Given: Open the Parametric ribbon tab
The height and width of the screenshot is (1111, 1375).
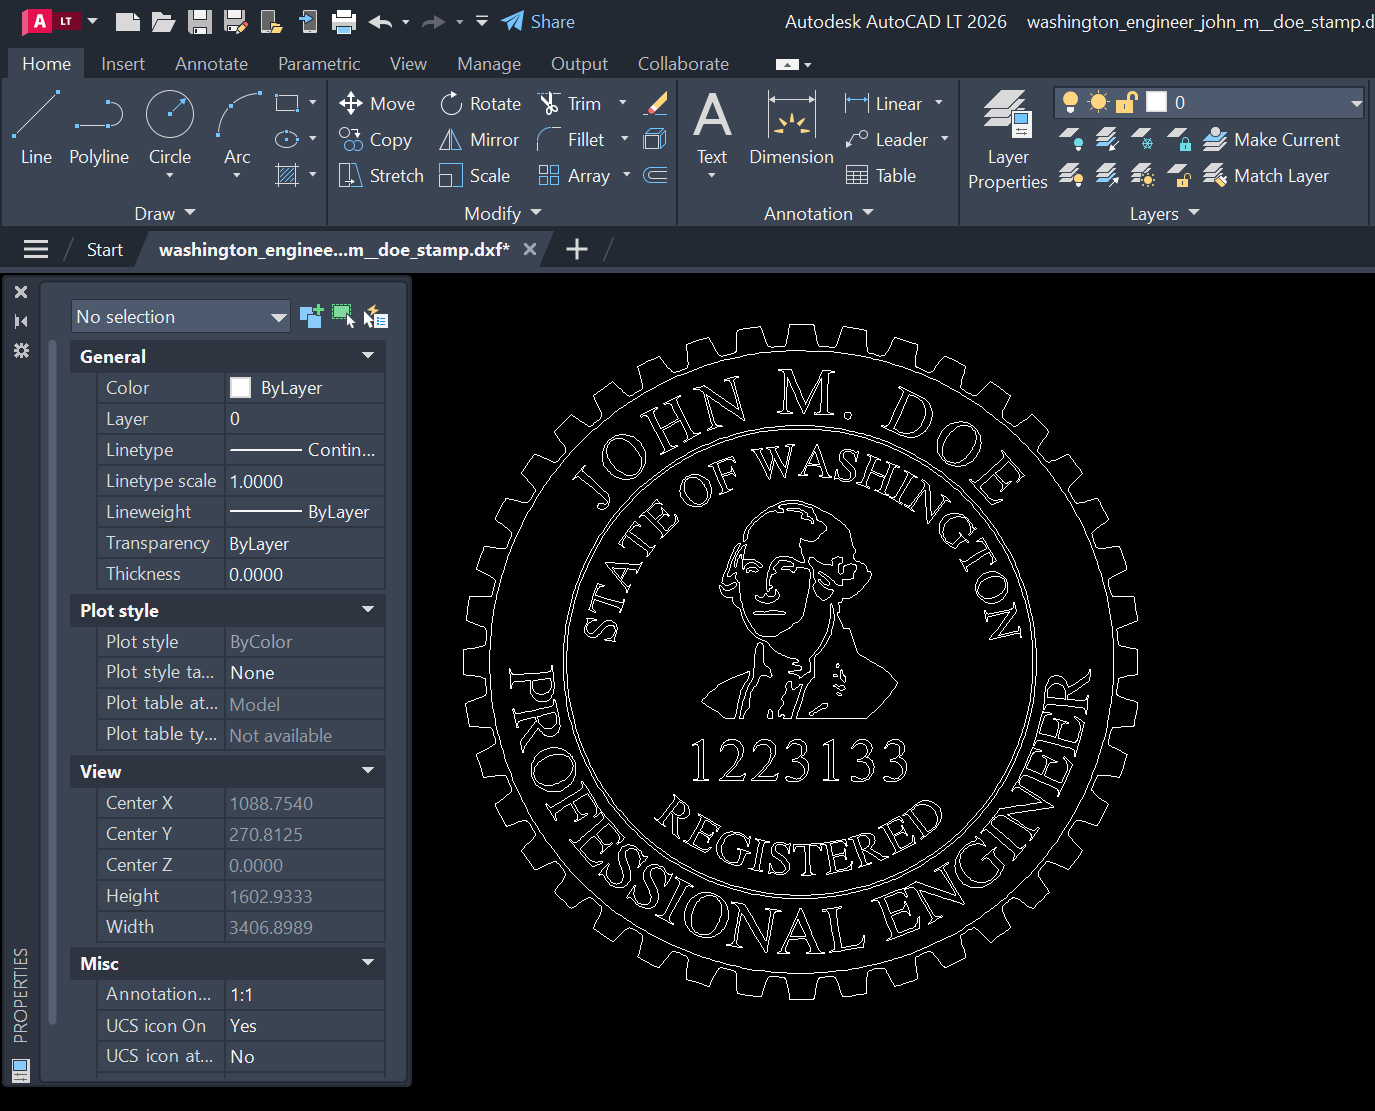Looking at the screenshot, I should pos(318,63).
